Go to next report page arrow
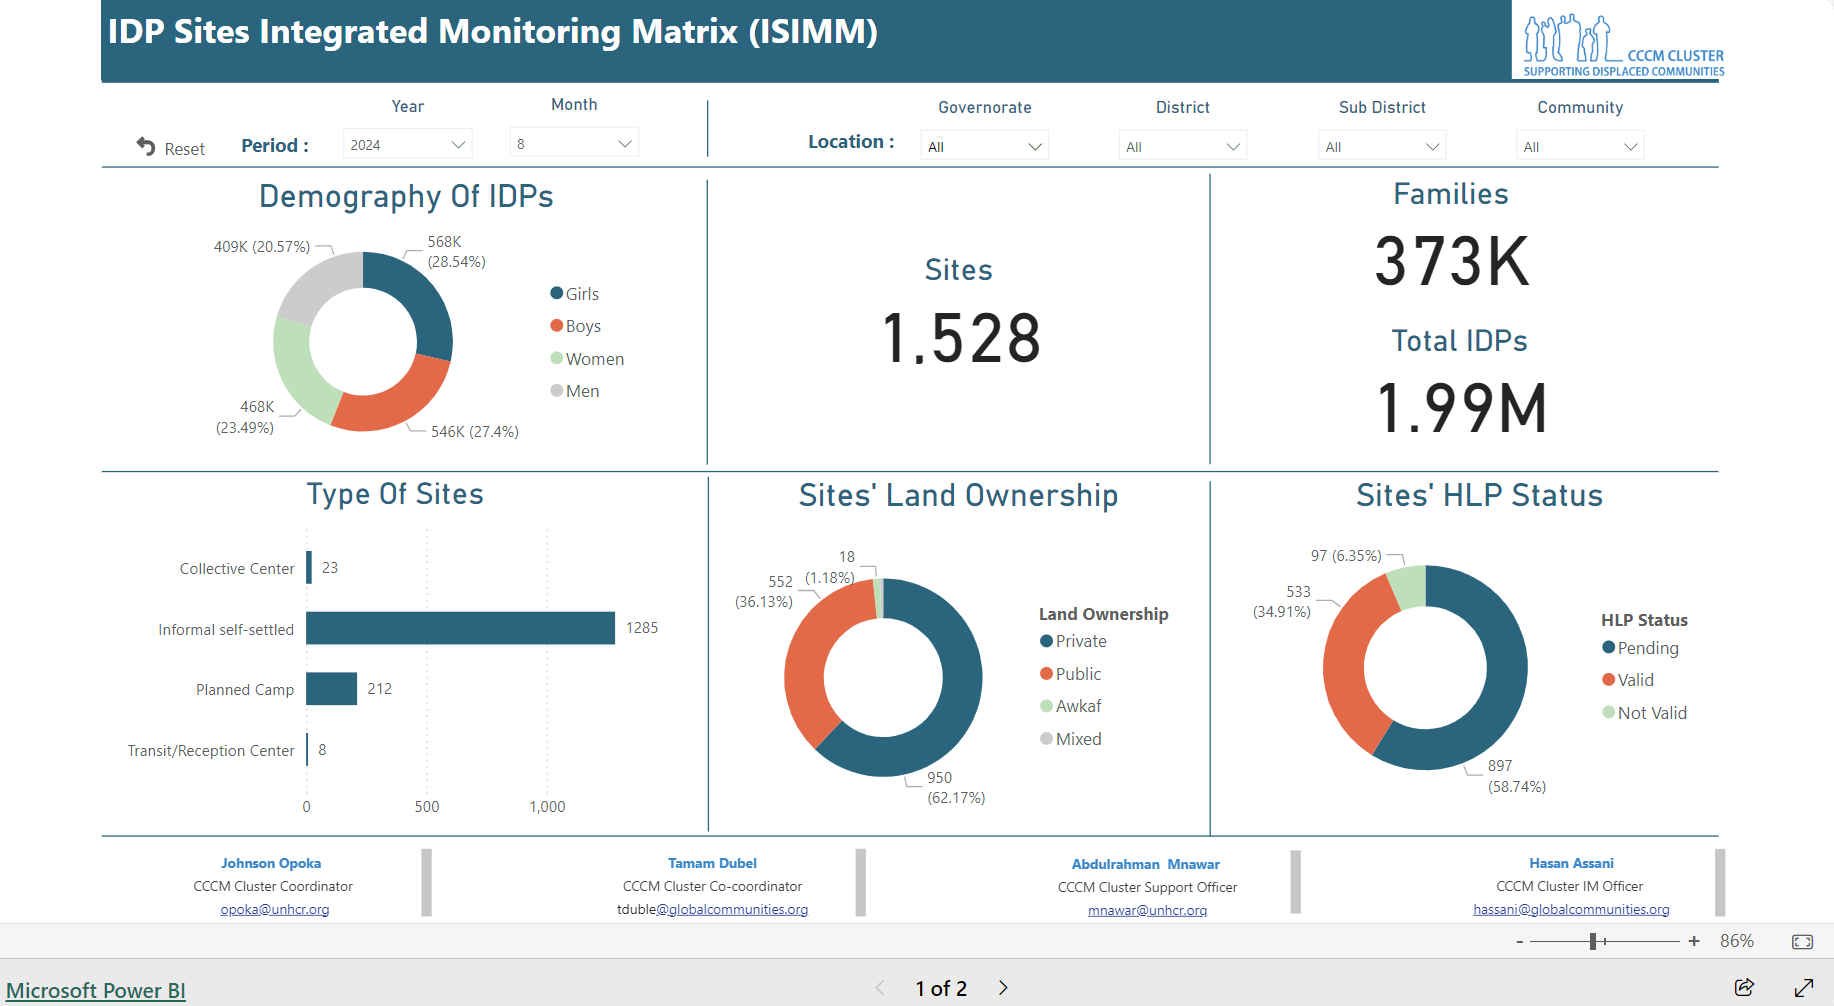Viewport: 1834px width, 1006px height. click(1003, 988)
